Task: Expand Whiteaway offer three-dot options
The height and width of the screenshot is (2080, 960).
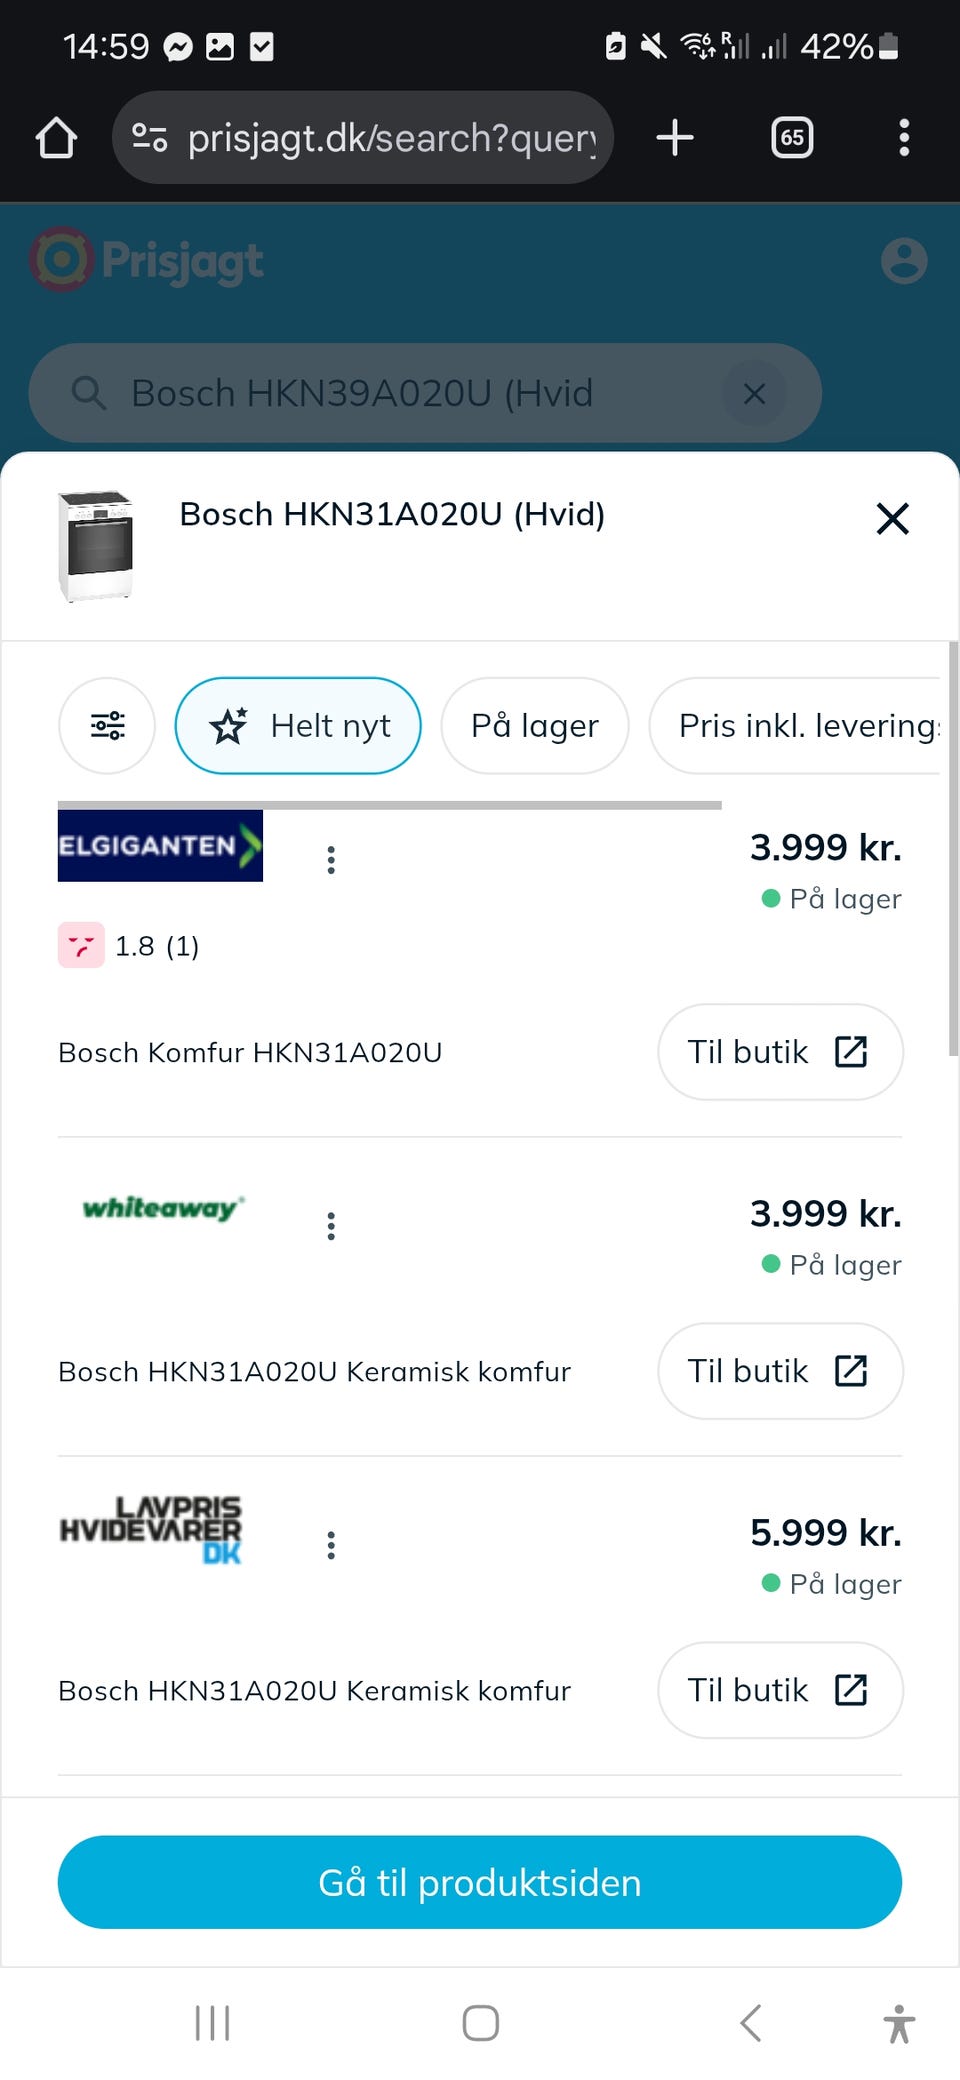Action: tap(331, 1226)
